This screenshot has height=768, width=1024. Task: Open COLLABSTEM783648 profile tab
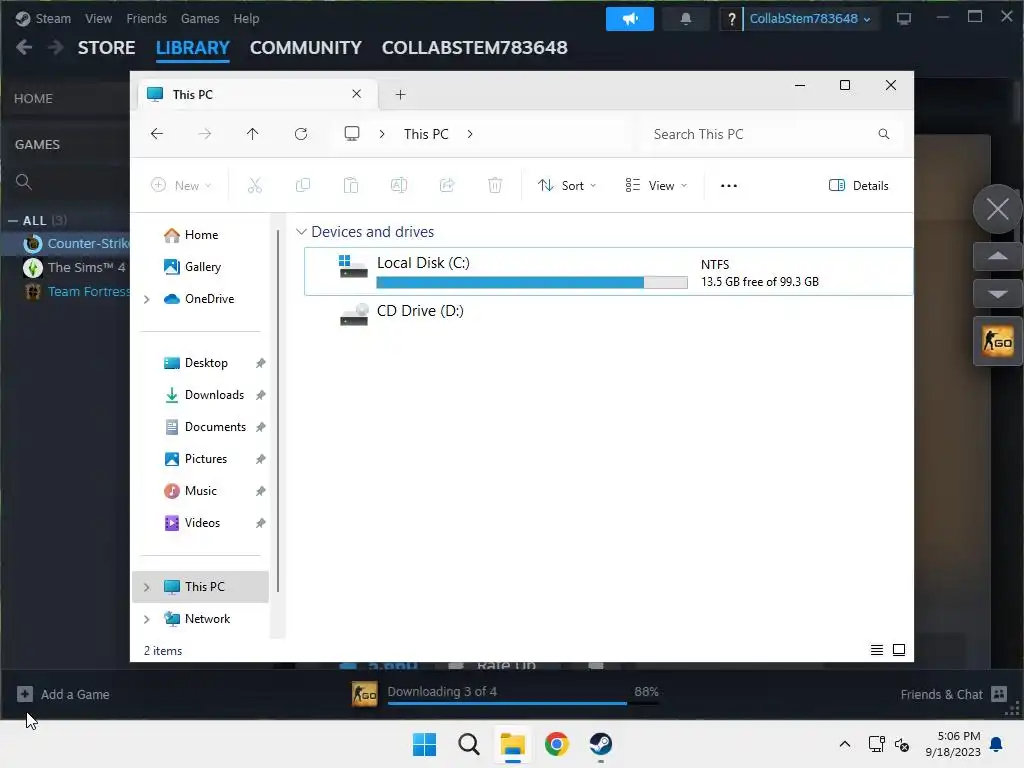click(475, 48)
